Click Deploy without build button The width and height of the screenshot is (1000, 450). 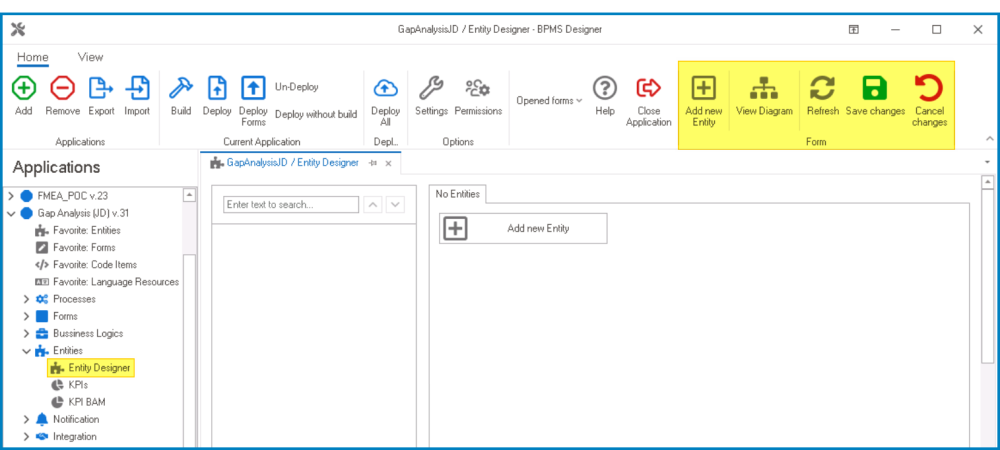(x=316, y=114)
